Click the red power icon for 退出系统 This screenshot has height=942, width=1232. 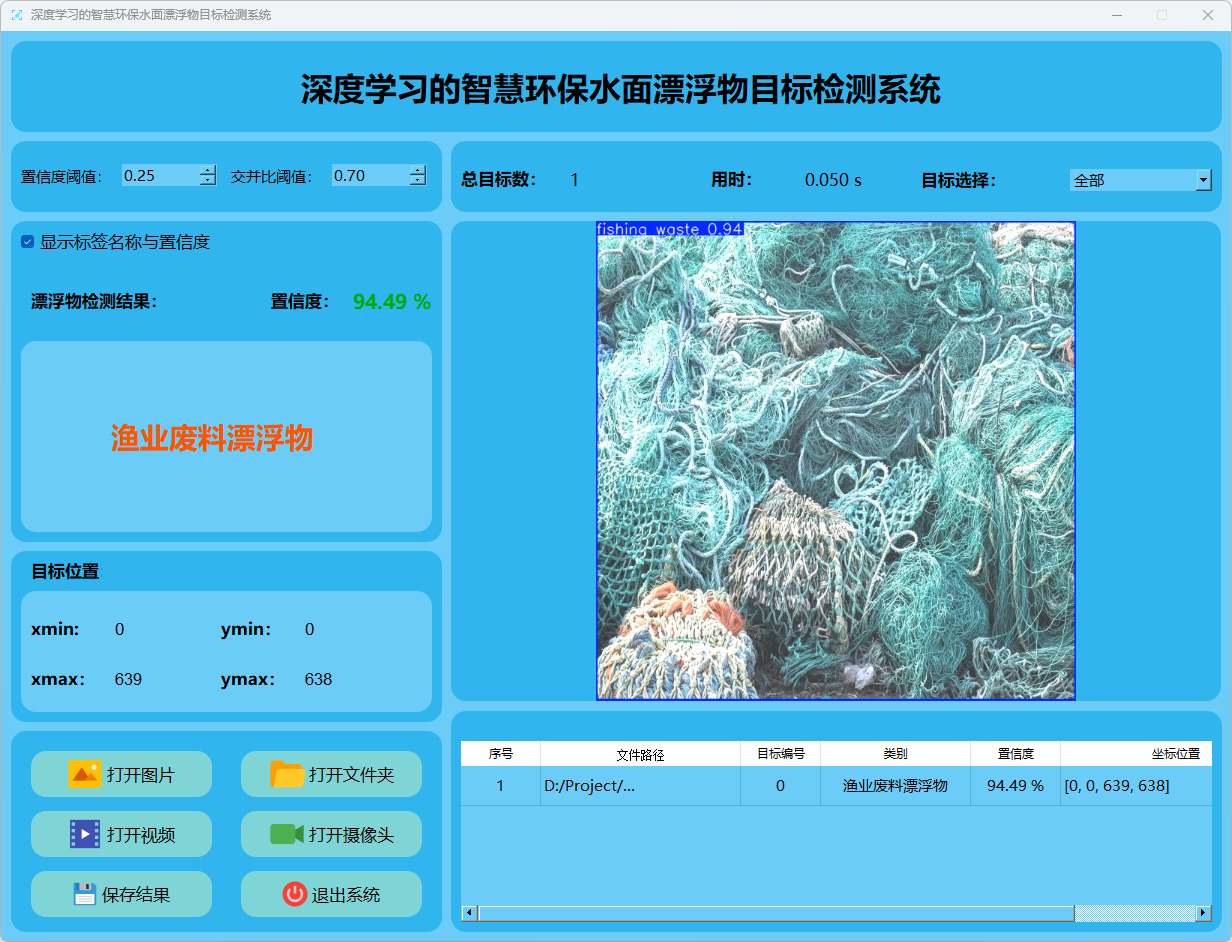click(x=294, y=894)
